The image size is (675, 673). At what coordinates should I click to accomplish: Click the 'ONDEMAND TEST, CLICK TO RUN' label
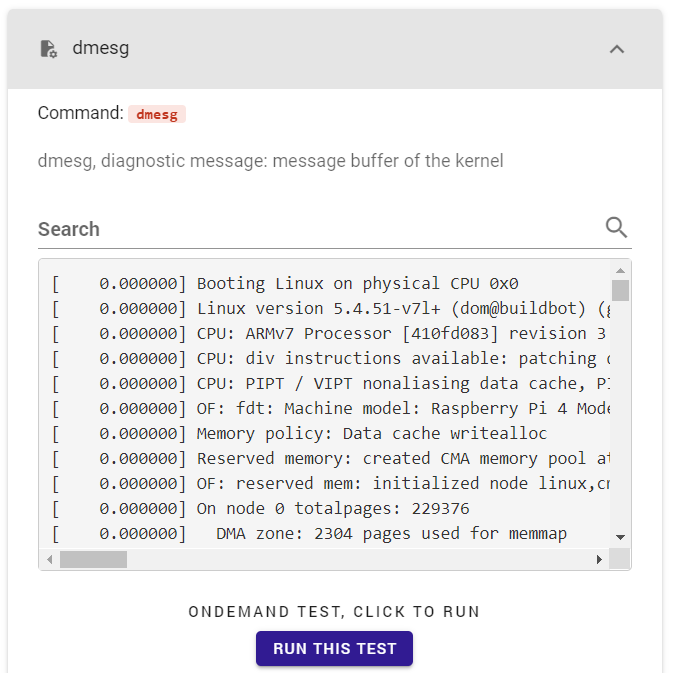point(334,611)
